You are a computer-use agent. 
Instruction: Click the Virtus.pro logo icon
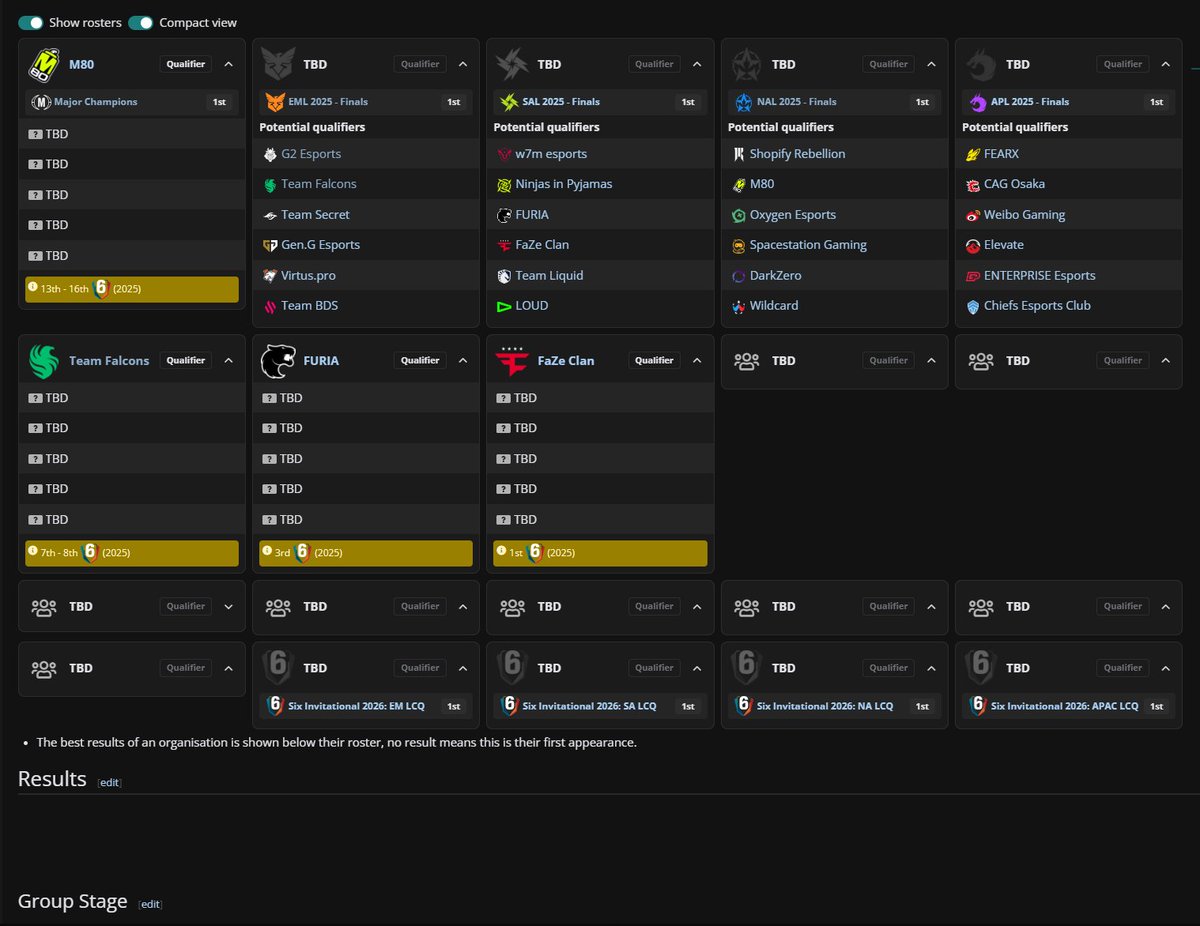270,276
